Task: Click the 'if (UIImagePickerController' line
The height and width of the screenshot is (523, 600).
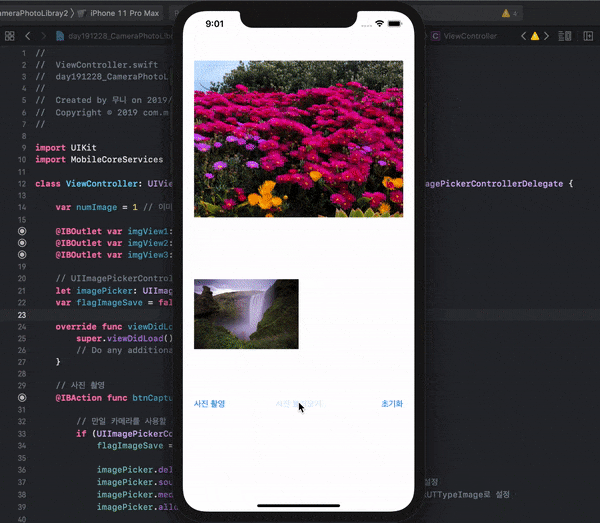Action: click(124, 434)
